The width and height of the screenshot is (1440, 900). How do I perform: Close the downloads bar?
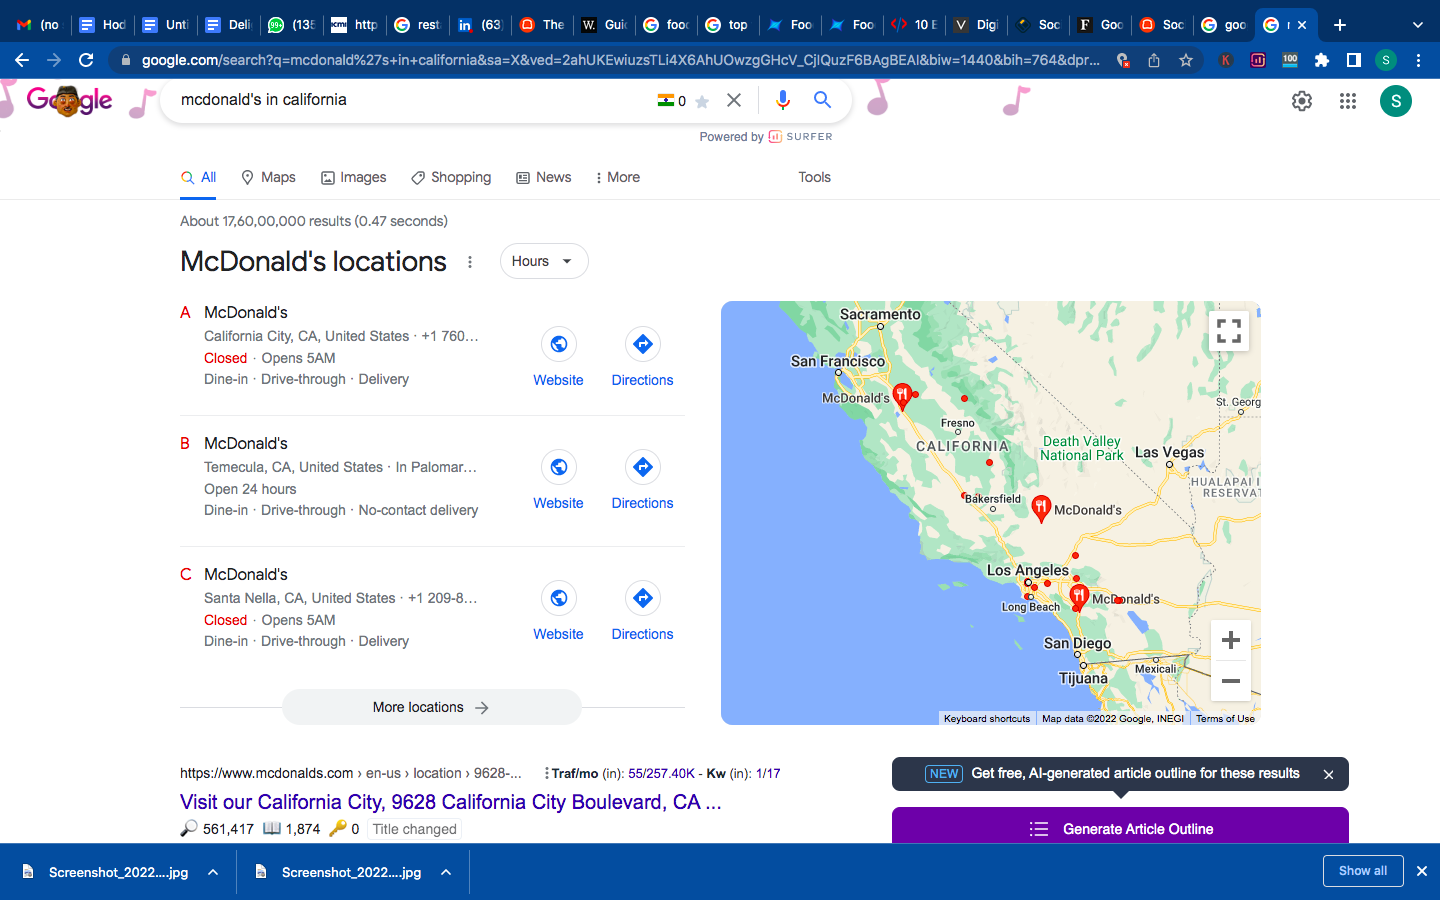pyautogui.click(x=1421, y=871)
